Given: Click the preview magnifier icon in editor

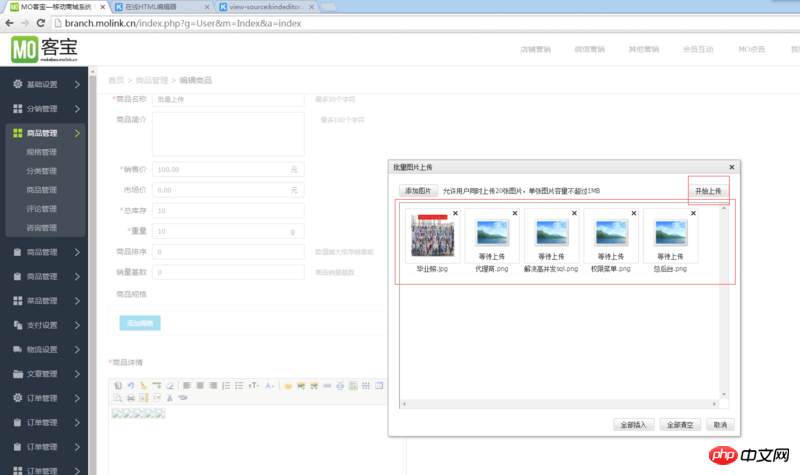Looking at the screenshot, I should point(117,397).
